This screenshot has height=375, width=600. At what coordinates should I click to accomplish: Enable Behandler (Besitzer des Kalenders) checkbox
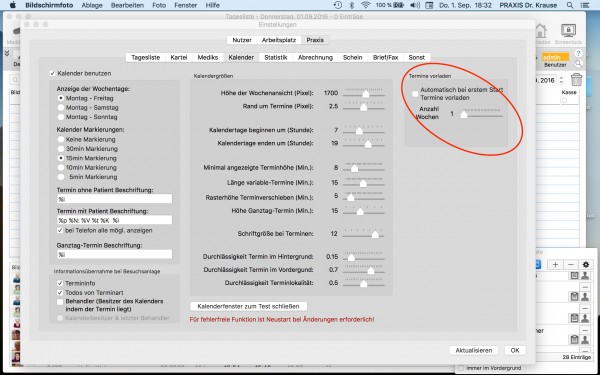(x=60, y=302)
